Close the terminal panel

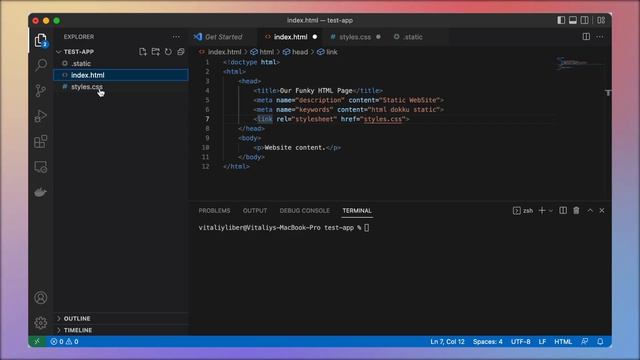[602, 211]
